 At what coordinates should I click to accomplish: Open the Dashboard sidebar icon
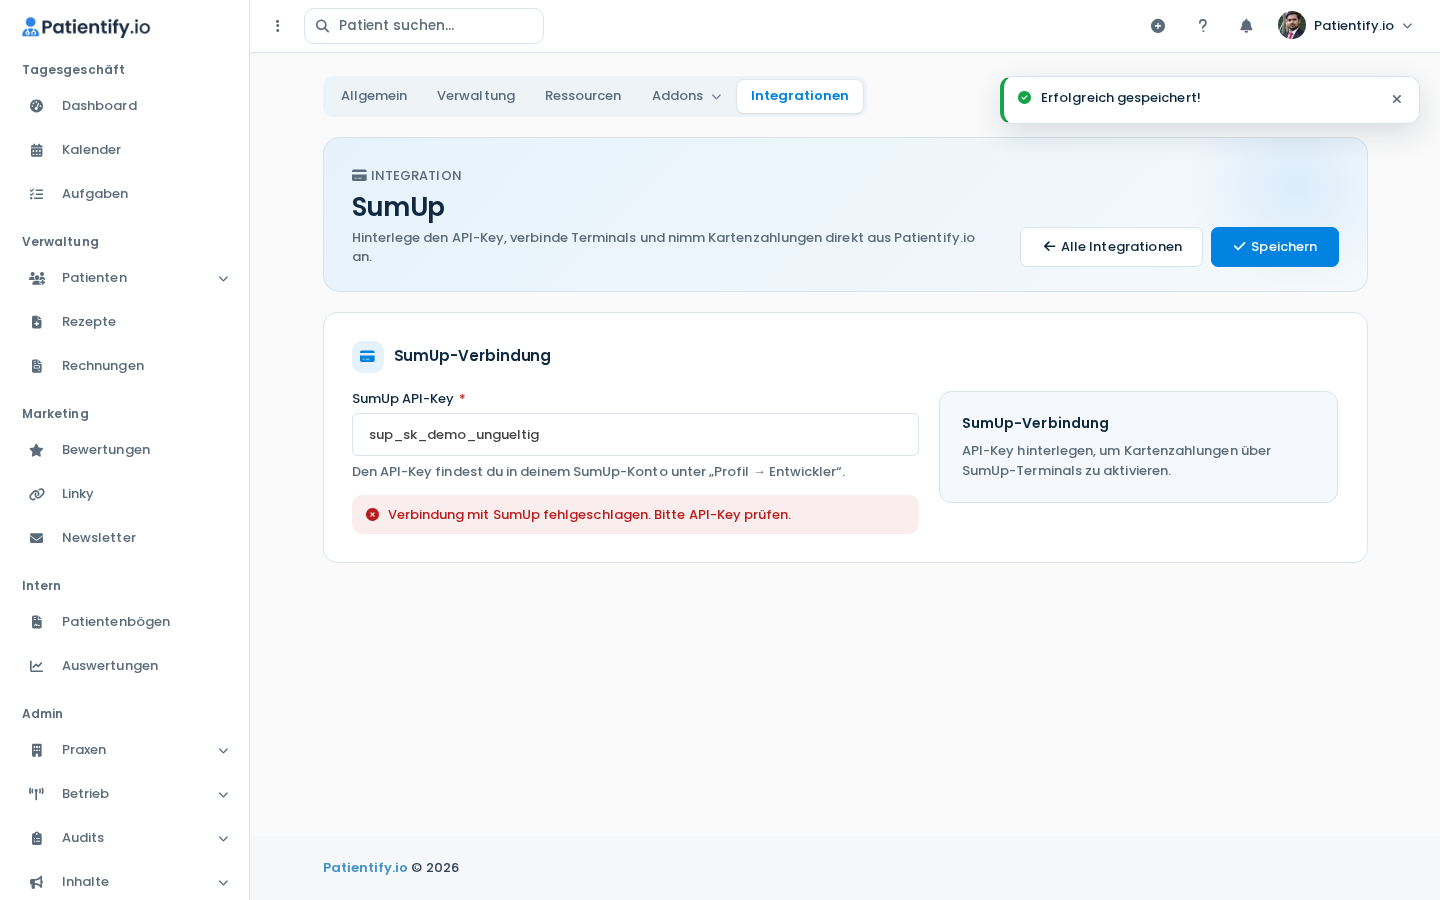point(37,106)
